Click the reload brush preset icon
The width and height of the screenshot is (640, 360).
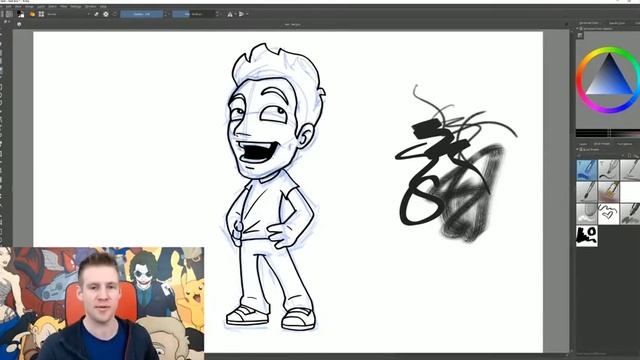point(115,14)
